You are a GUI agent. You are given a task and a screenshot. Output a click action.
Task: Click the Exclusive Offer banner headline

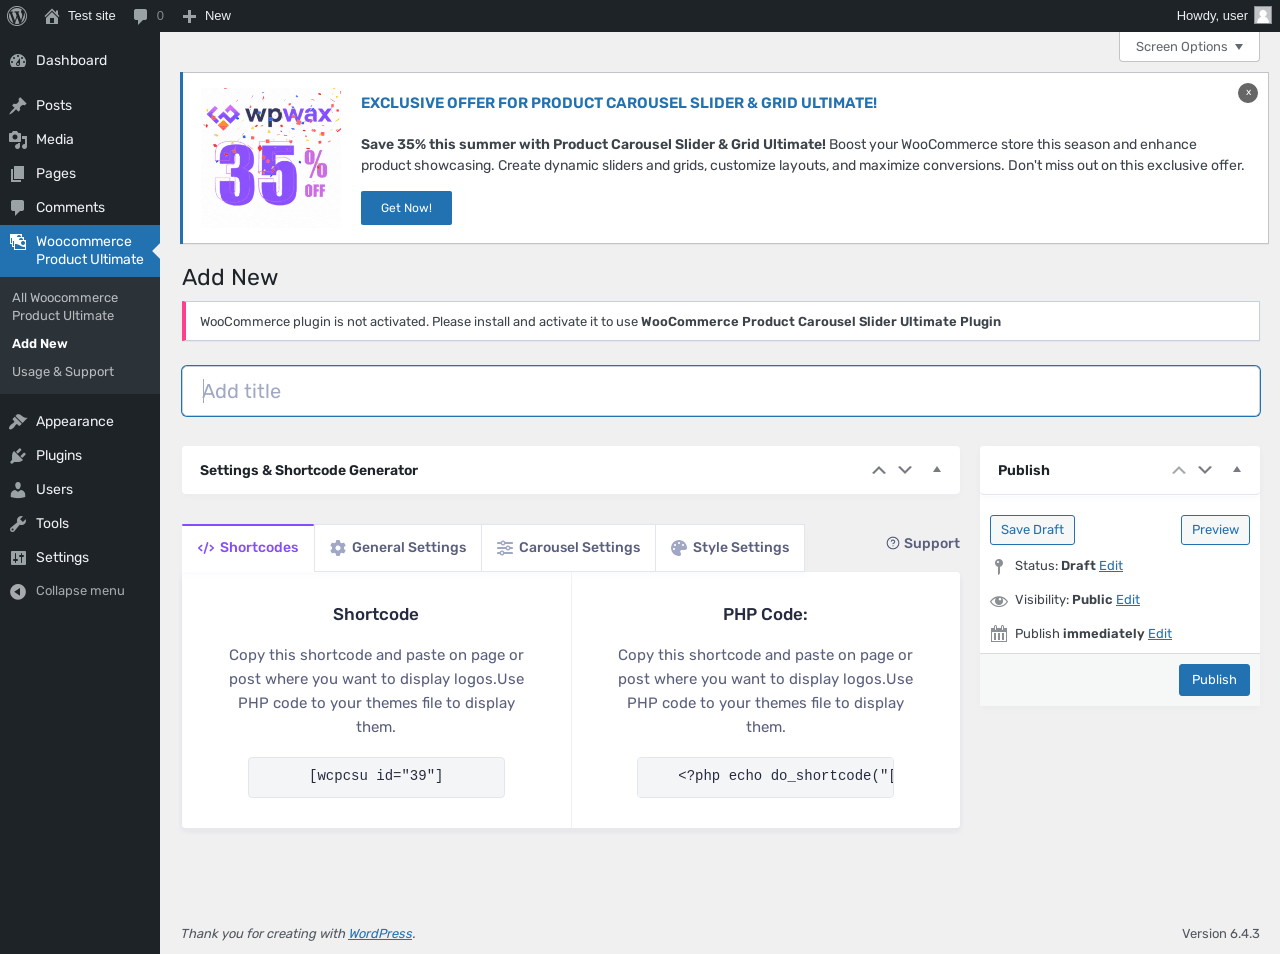coord(619,103)
